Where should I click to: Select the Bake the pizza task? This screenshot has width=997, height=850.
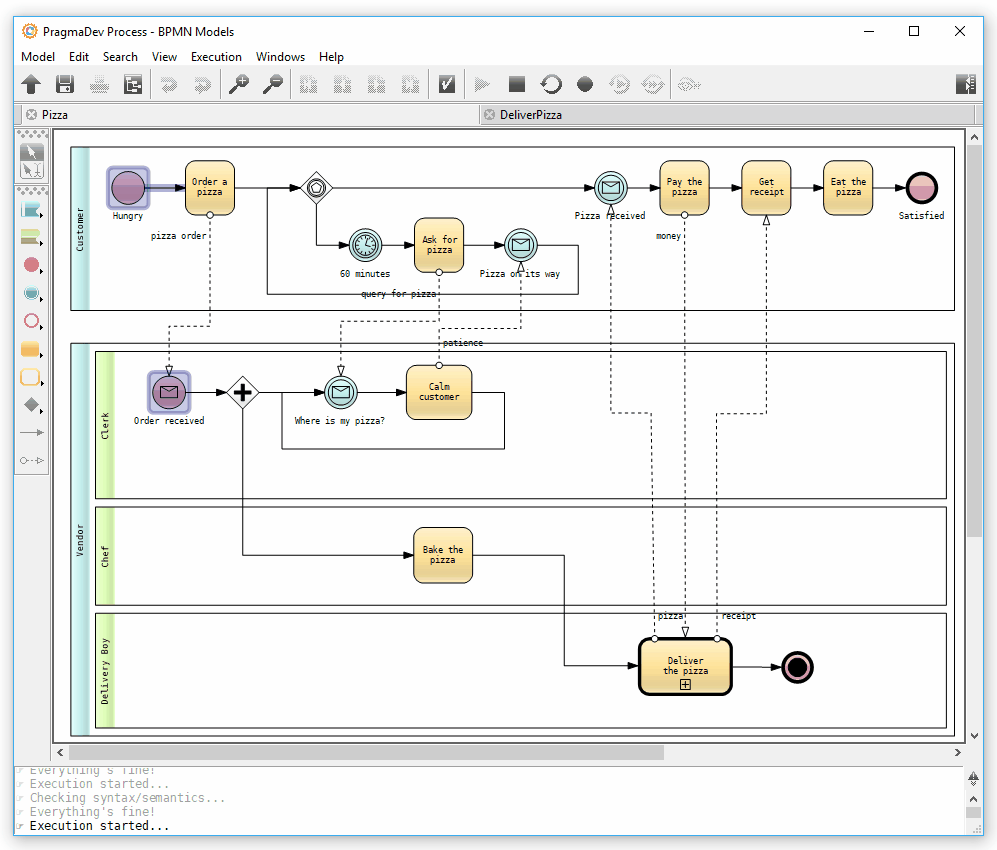coord(442,555)
